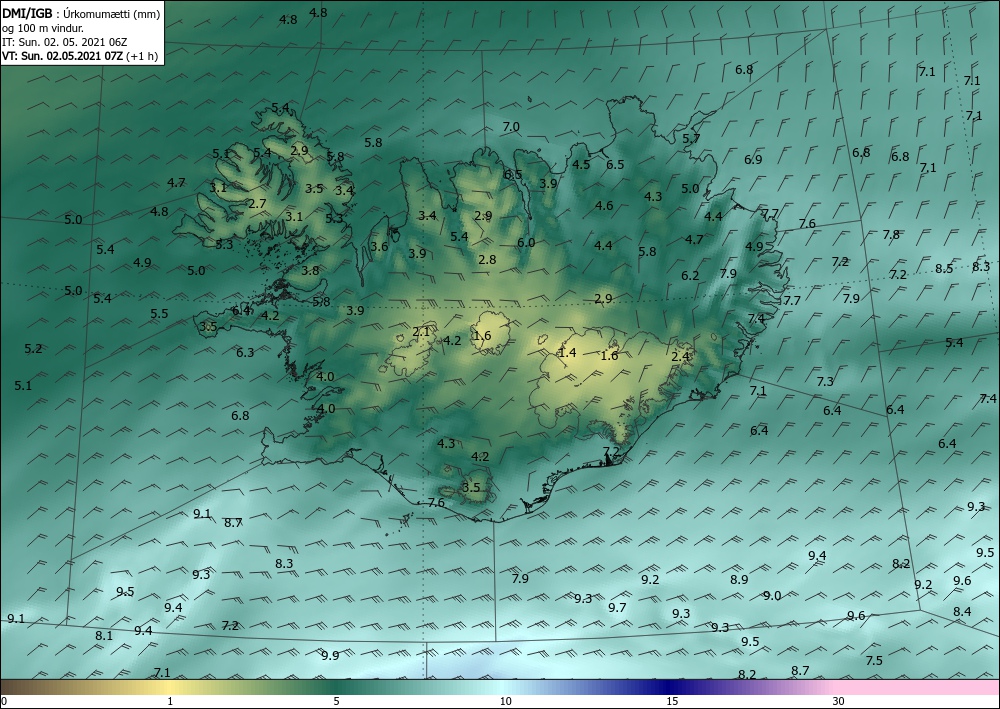The image size is (1000, 709).
Task: Click the map value 6.2
Action: pyautogui.click(x=690, y=276)
